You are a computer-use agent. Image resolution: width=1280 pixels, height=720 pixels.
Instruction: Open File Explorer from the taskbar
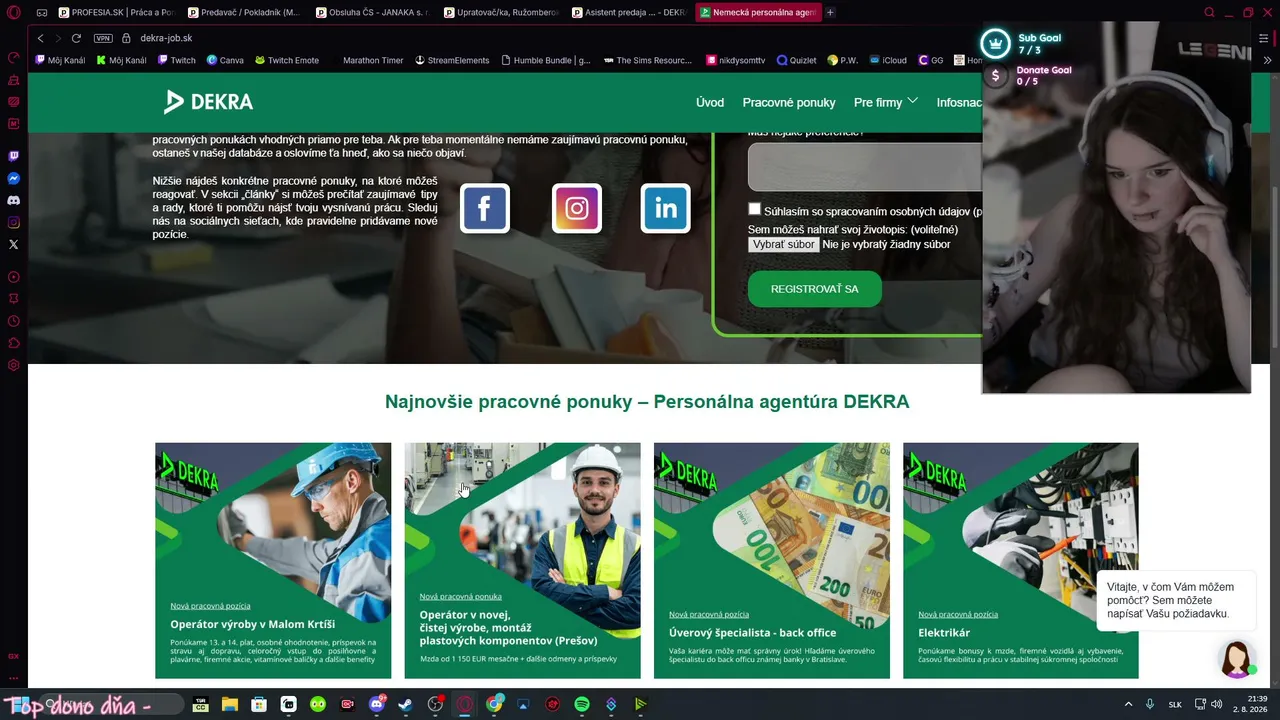(229, 704)
